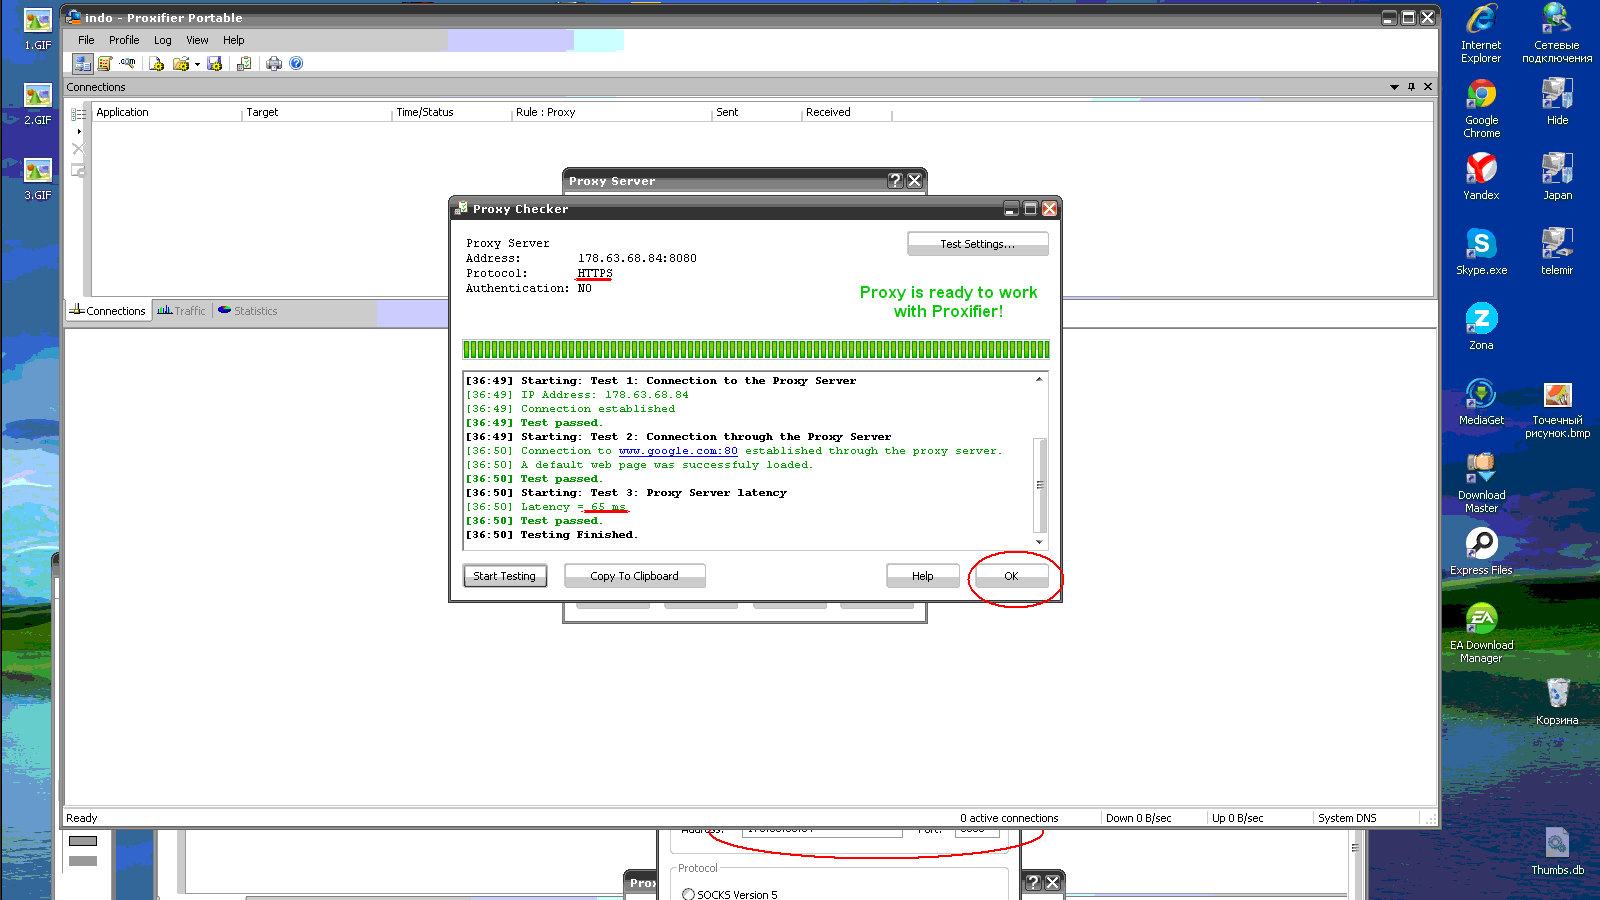
Task: Open the Hide desktop shortcut icon
Action: 1557,101
